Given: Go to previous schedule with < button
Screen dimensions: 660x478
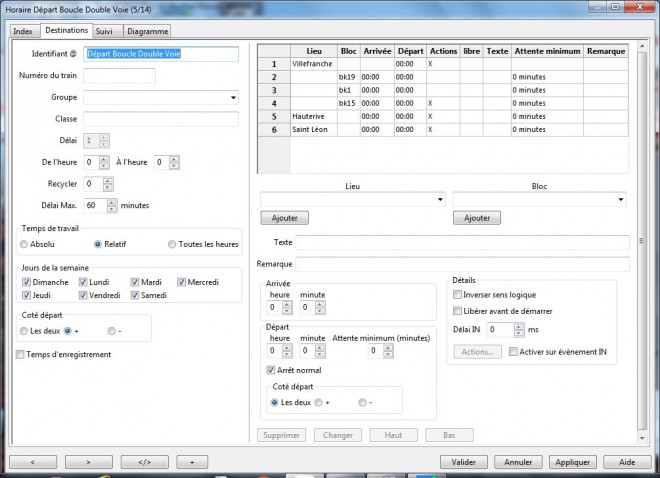Looking at the screenshot, I should [33, 462].
